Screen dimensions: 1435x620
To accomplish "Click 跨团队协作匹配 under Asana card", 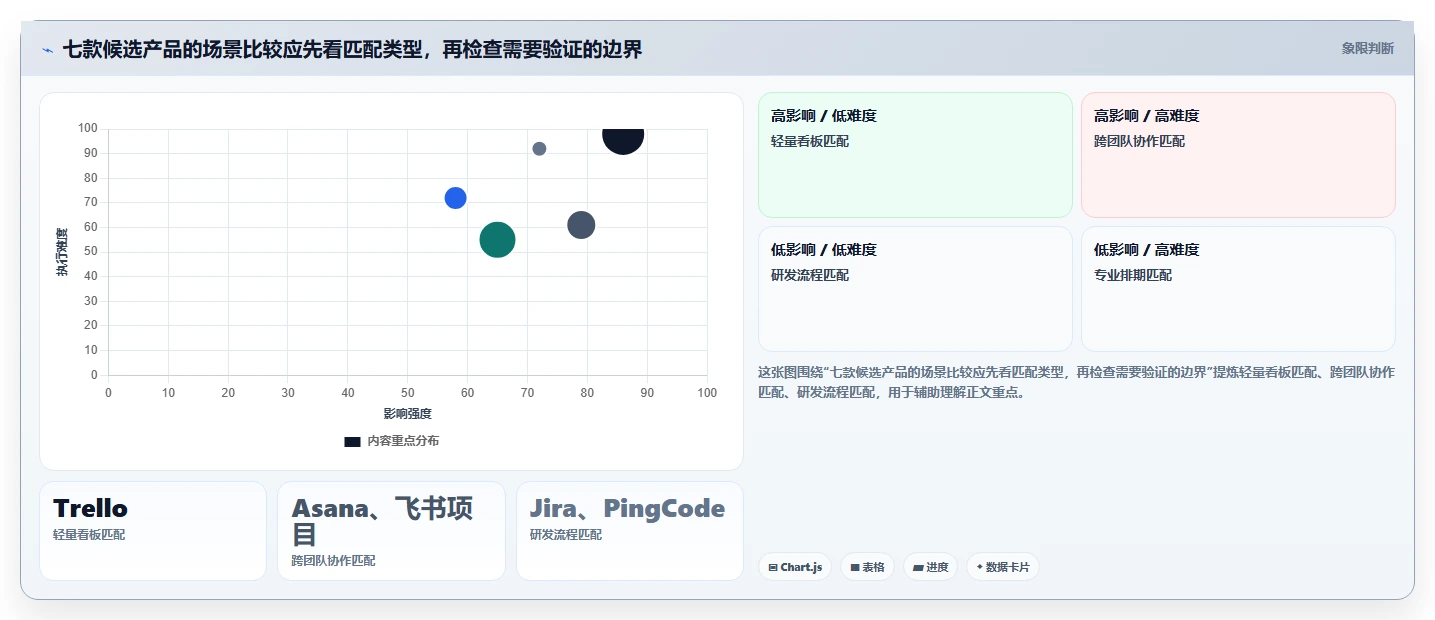I will click(x=334, y=561).
